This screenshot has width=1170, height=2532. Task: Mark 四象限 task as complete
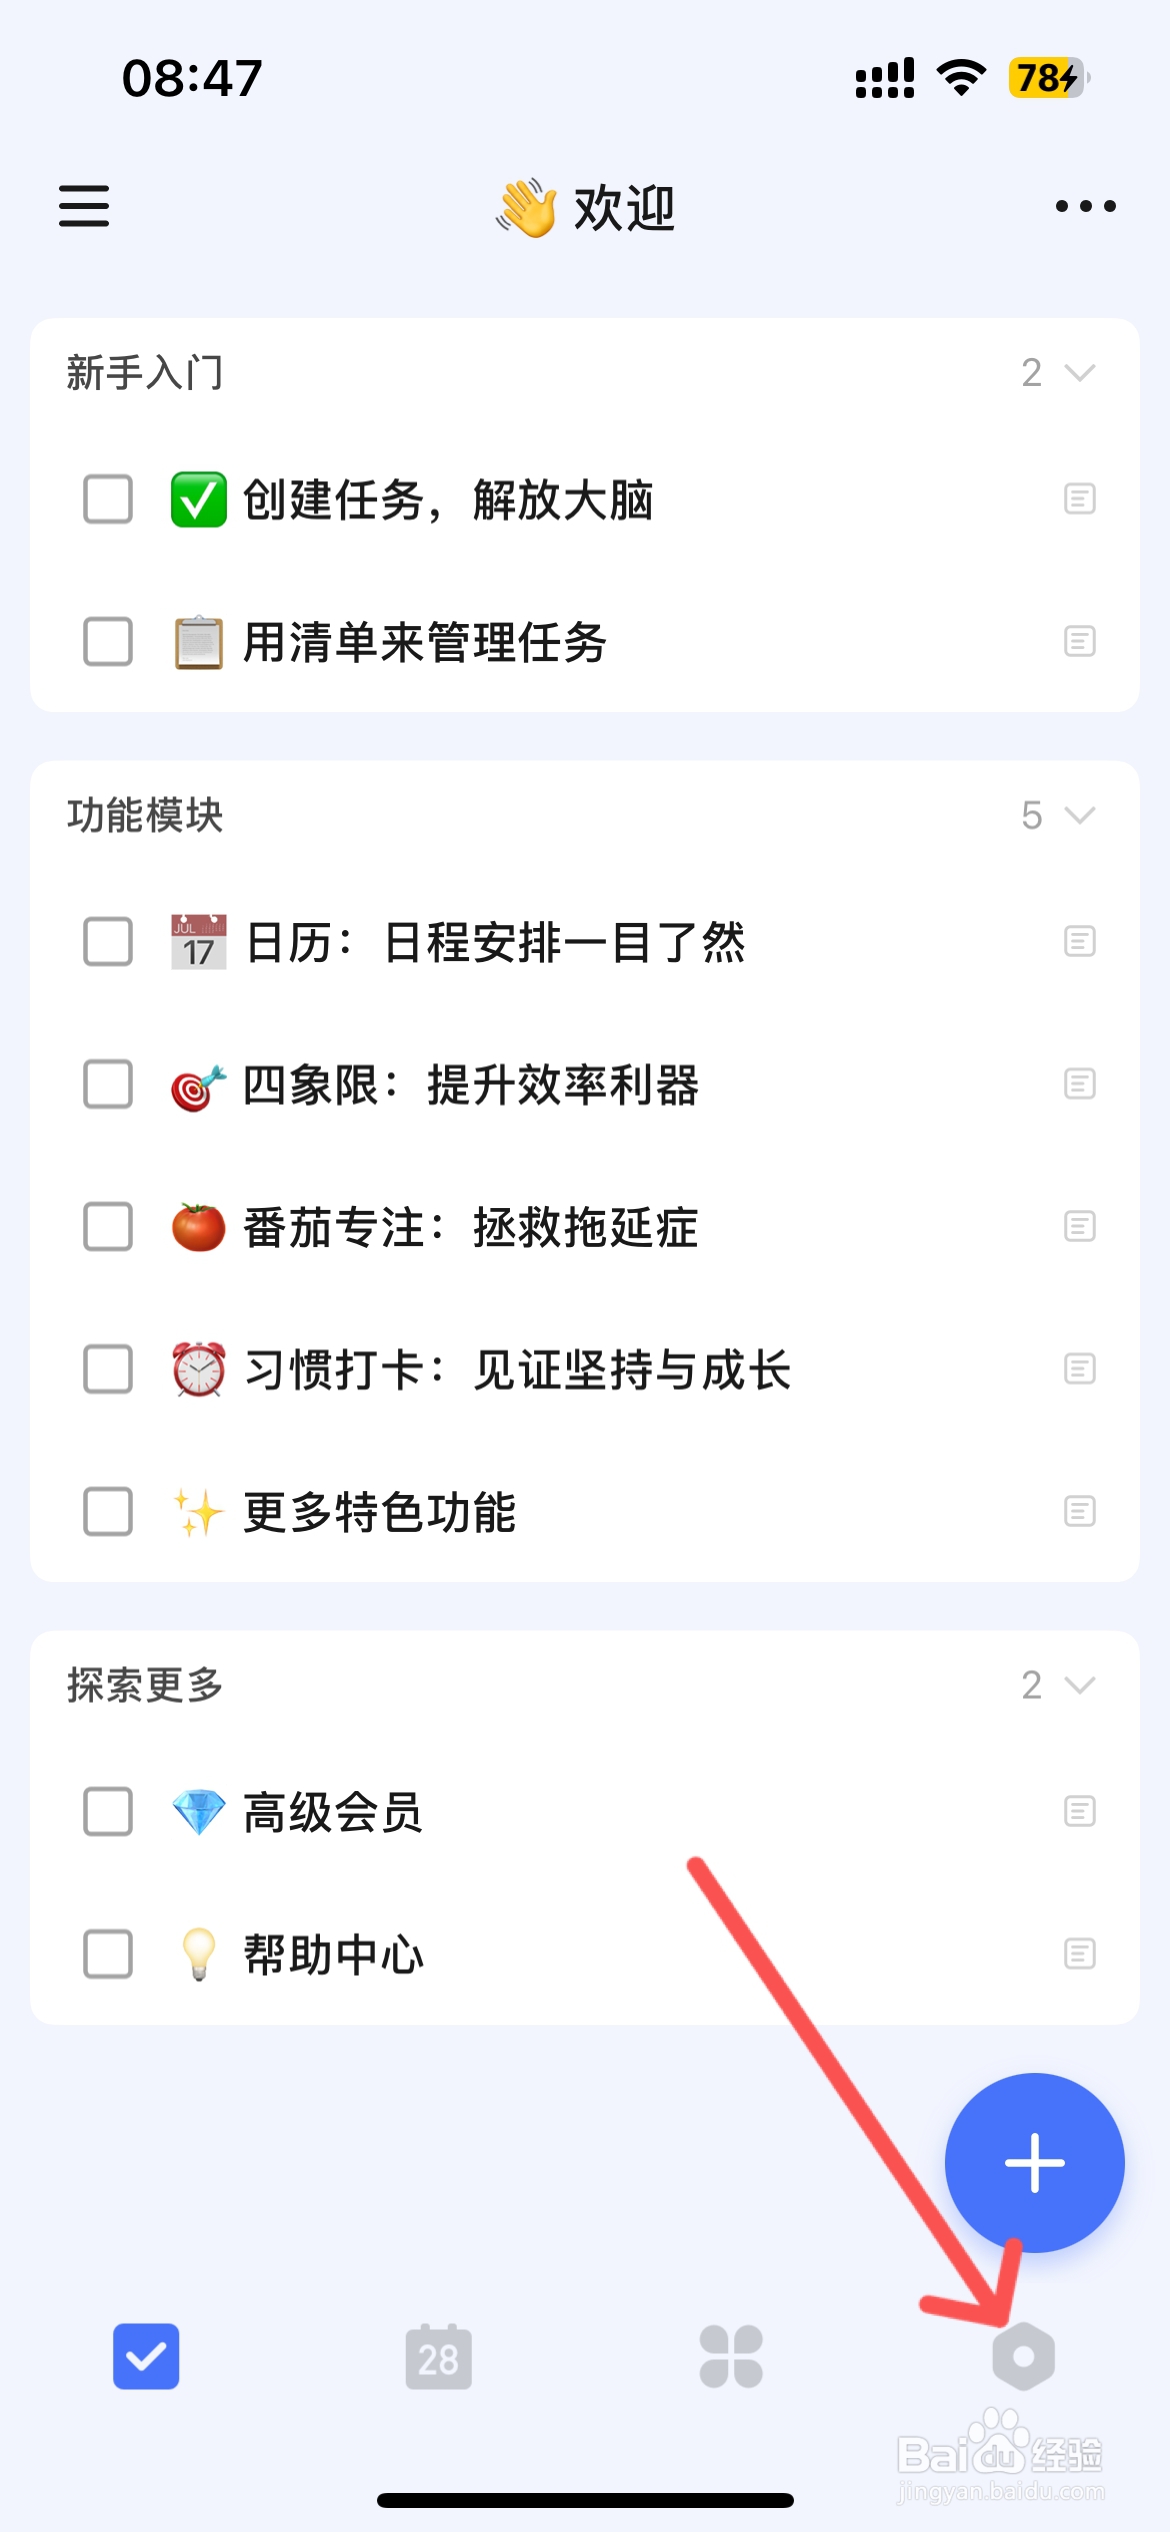[x=108, y=1085]
